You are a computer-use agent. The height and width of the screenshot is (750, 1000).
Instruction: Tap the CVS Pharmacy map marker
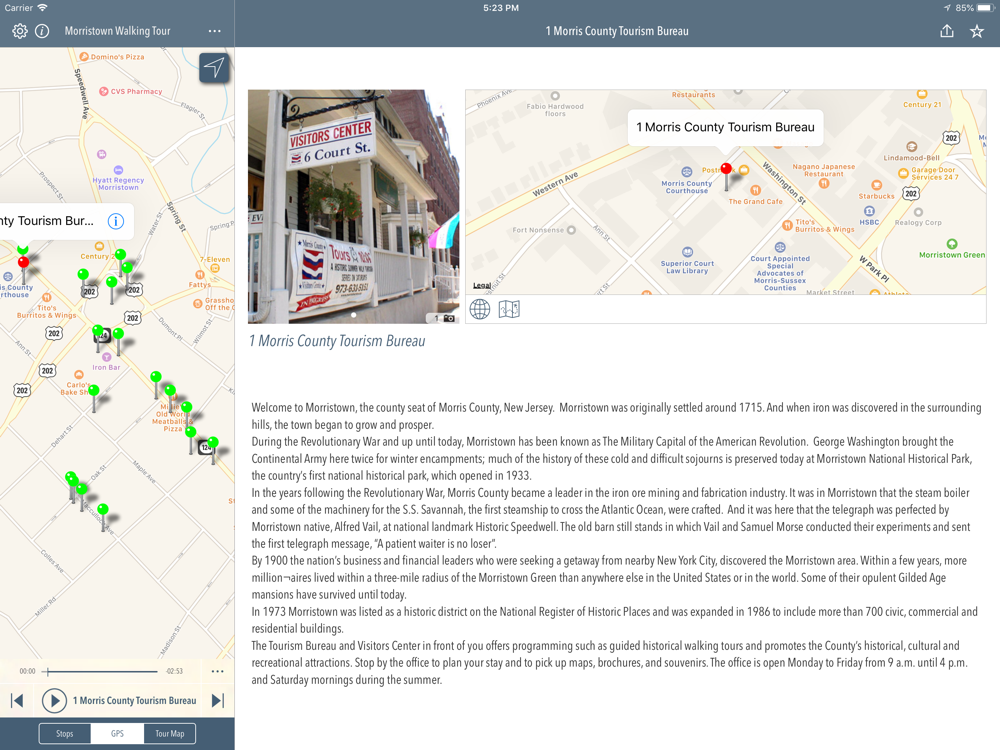(103, 91)
